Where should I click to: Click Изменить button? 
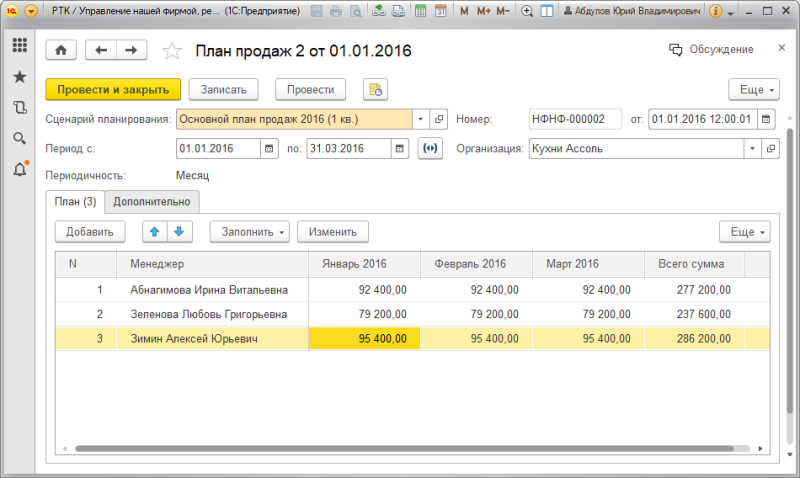(333, 232)
